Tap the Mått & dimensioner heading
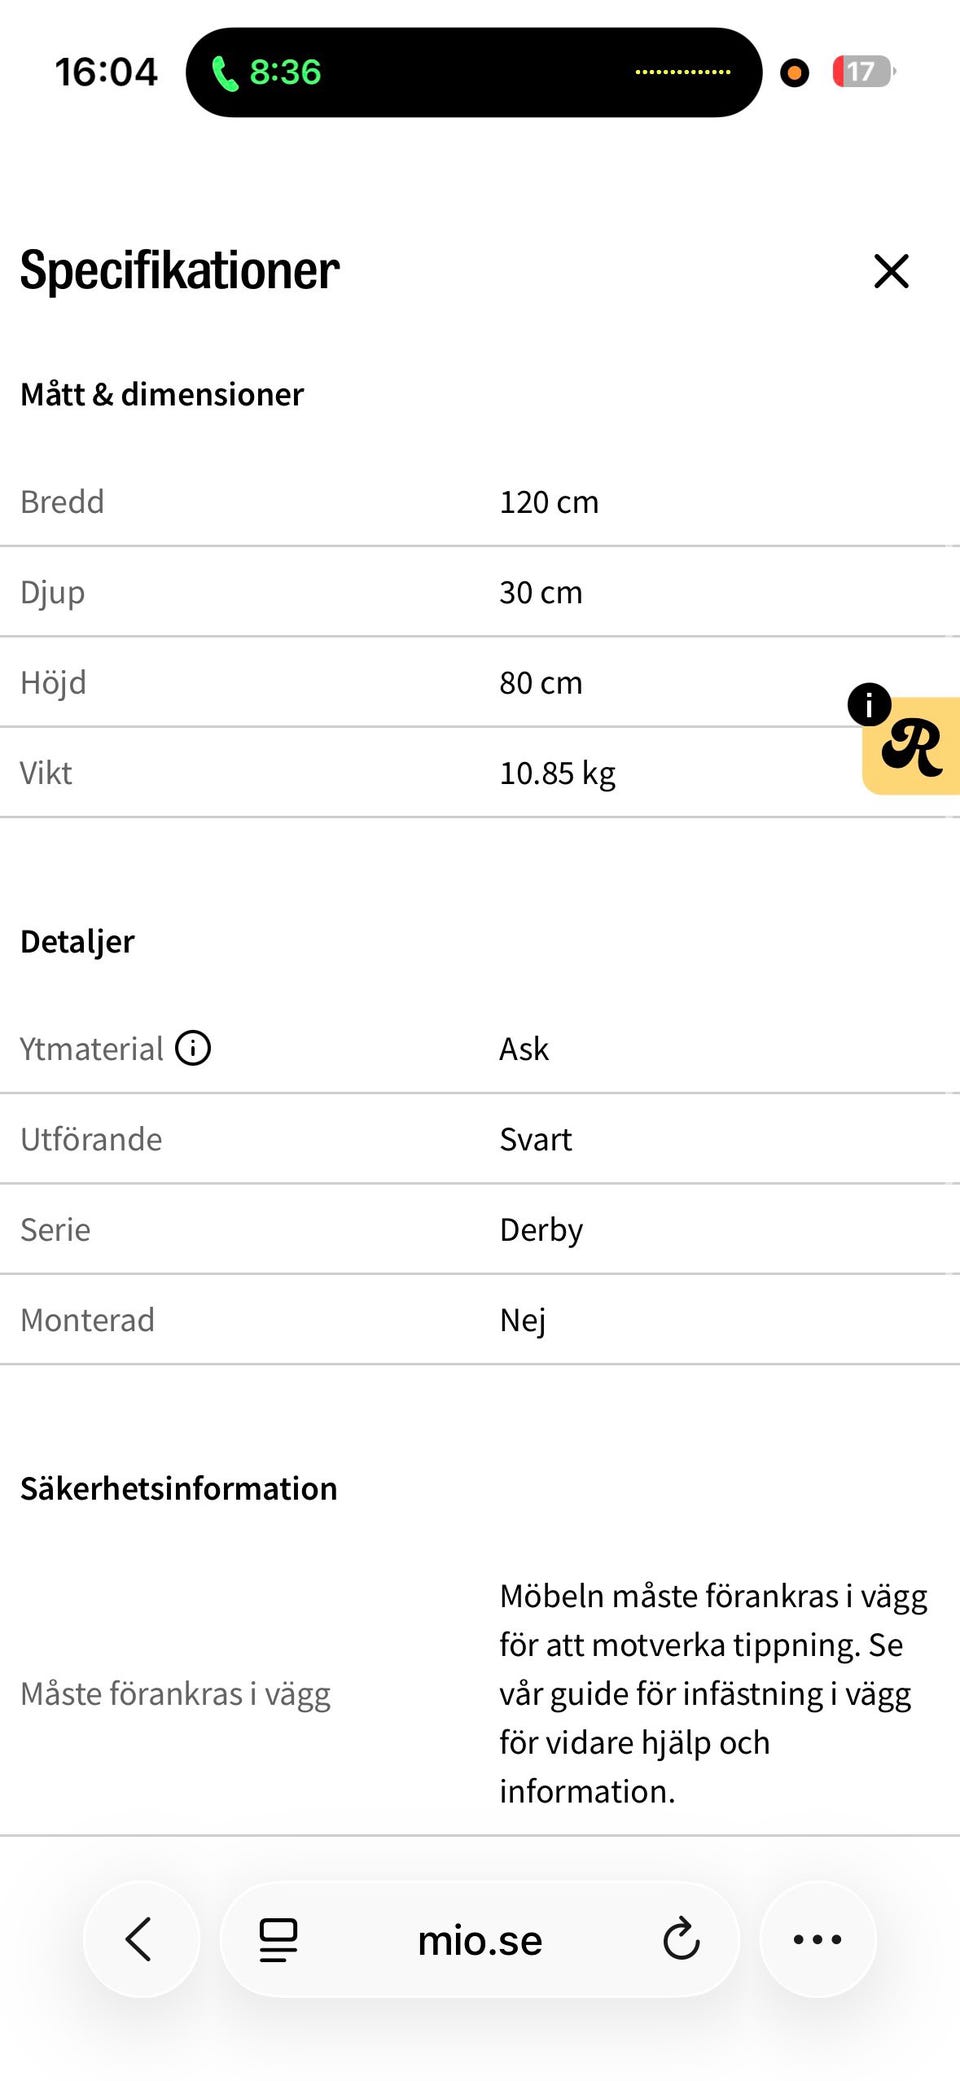This screenshot has height=2081, width=960. coord(162,394)
